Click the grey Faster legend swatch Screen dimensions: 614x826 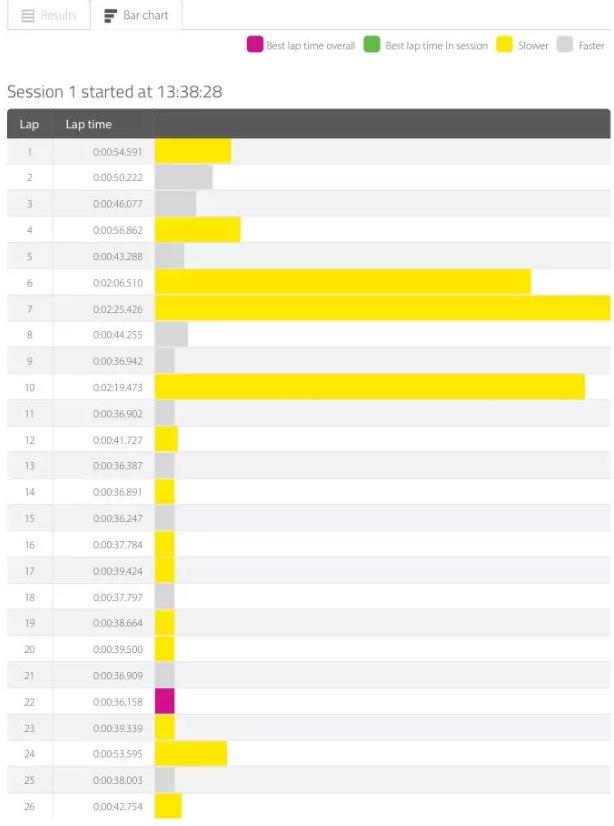(565, 45)
